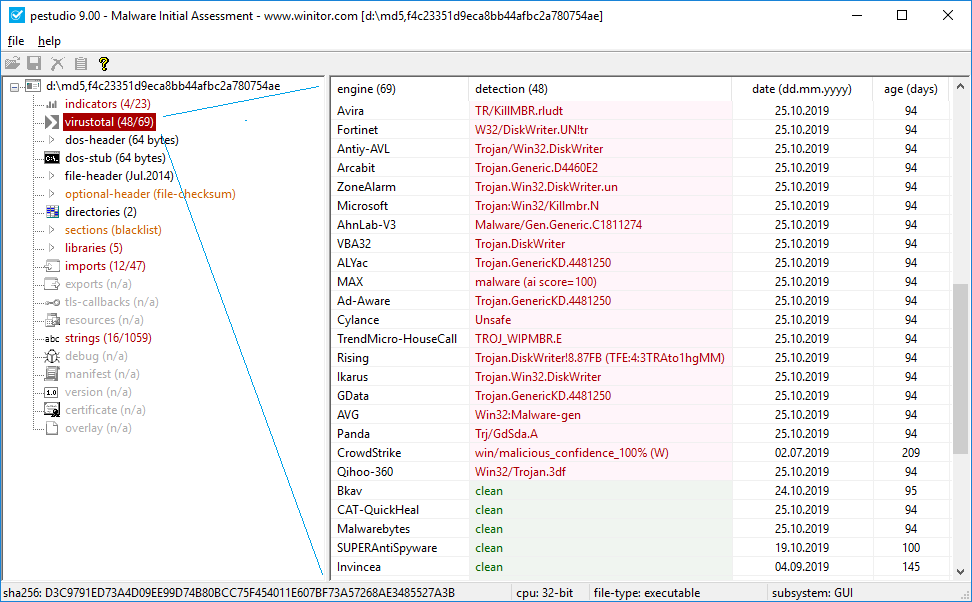Select the CrowdStrike engine row

point(640,453)
